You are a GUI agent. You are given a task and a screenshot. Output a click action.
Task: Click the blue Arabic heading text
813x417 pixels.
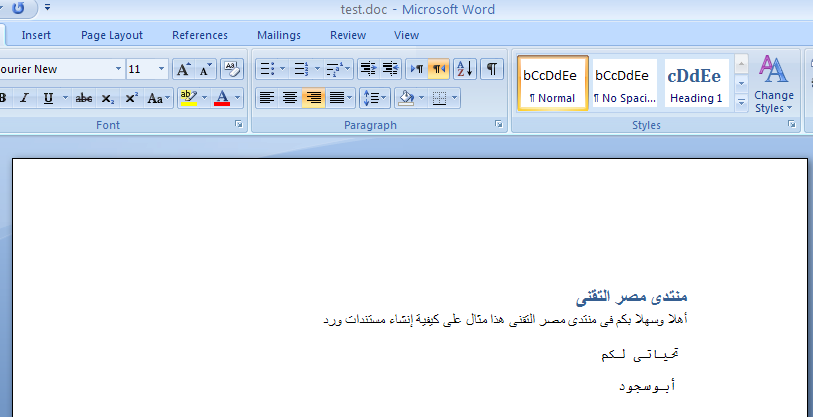click(632, 297)
